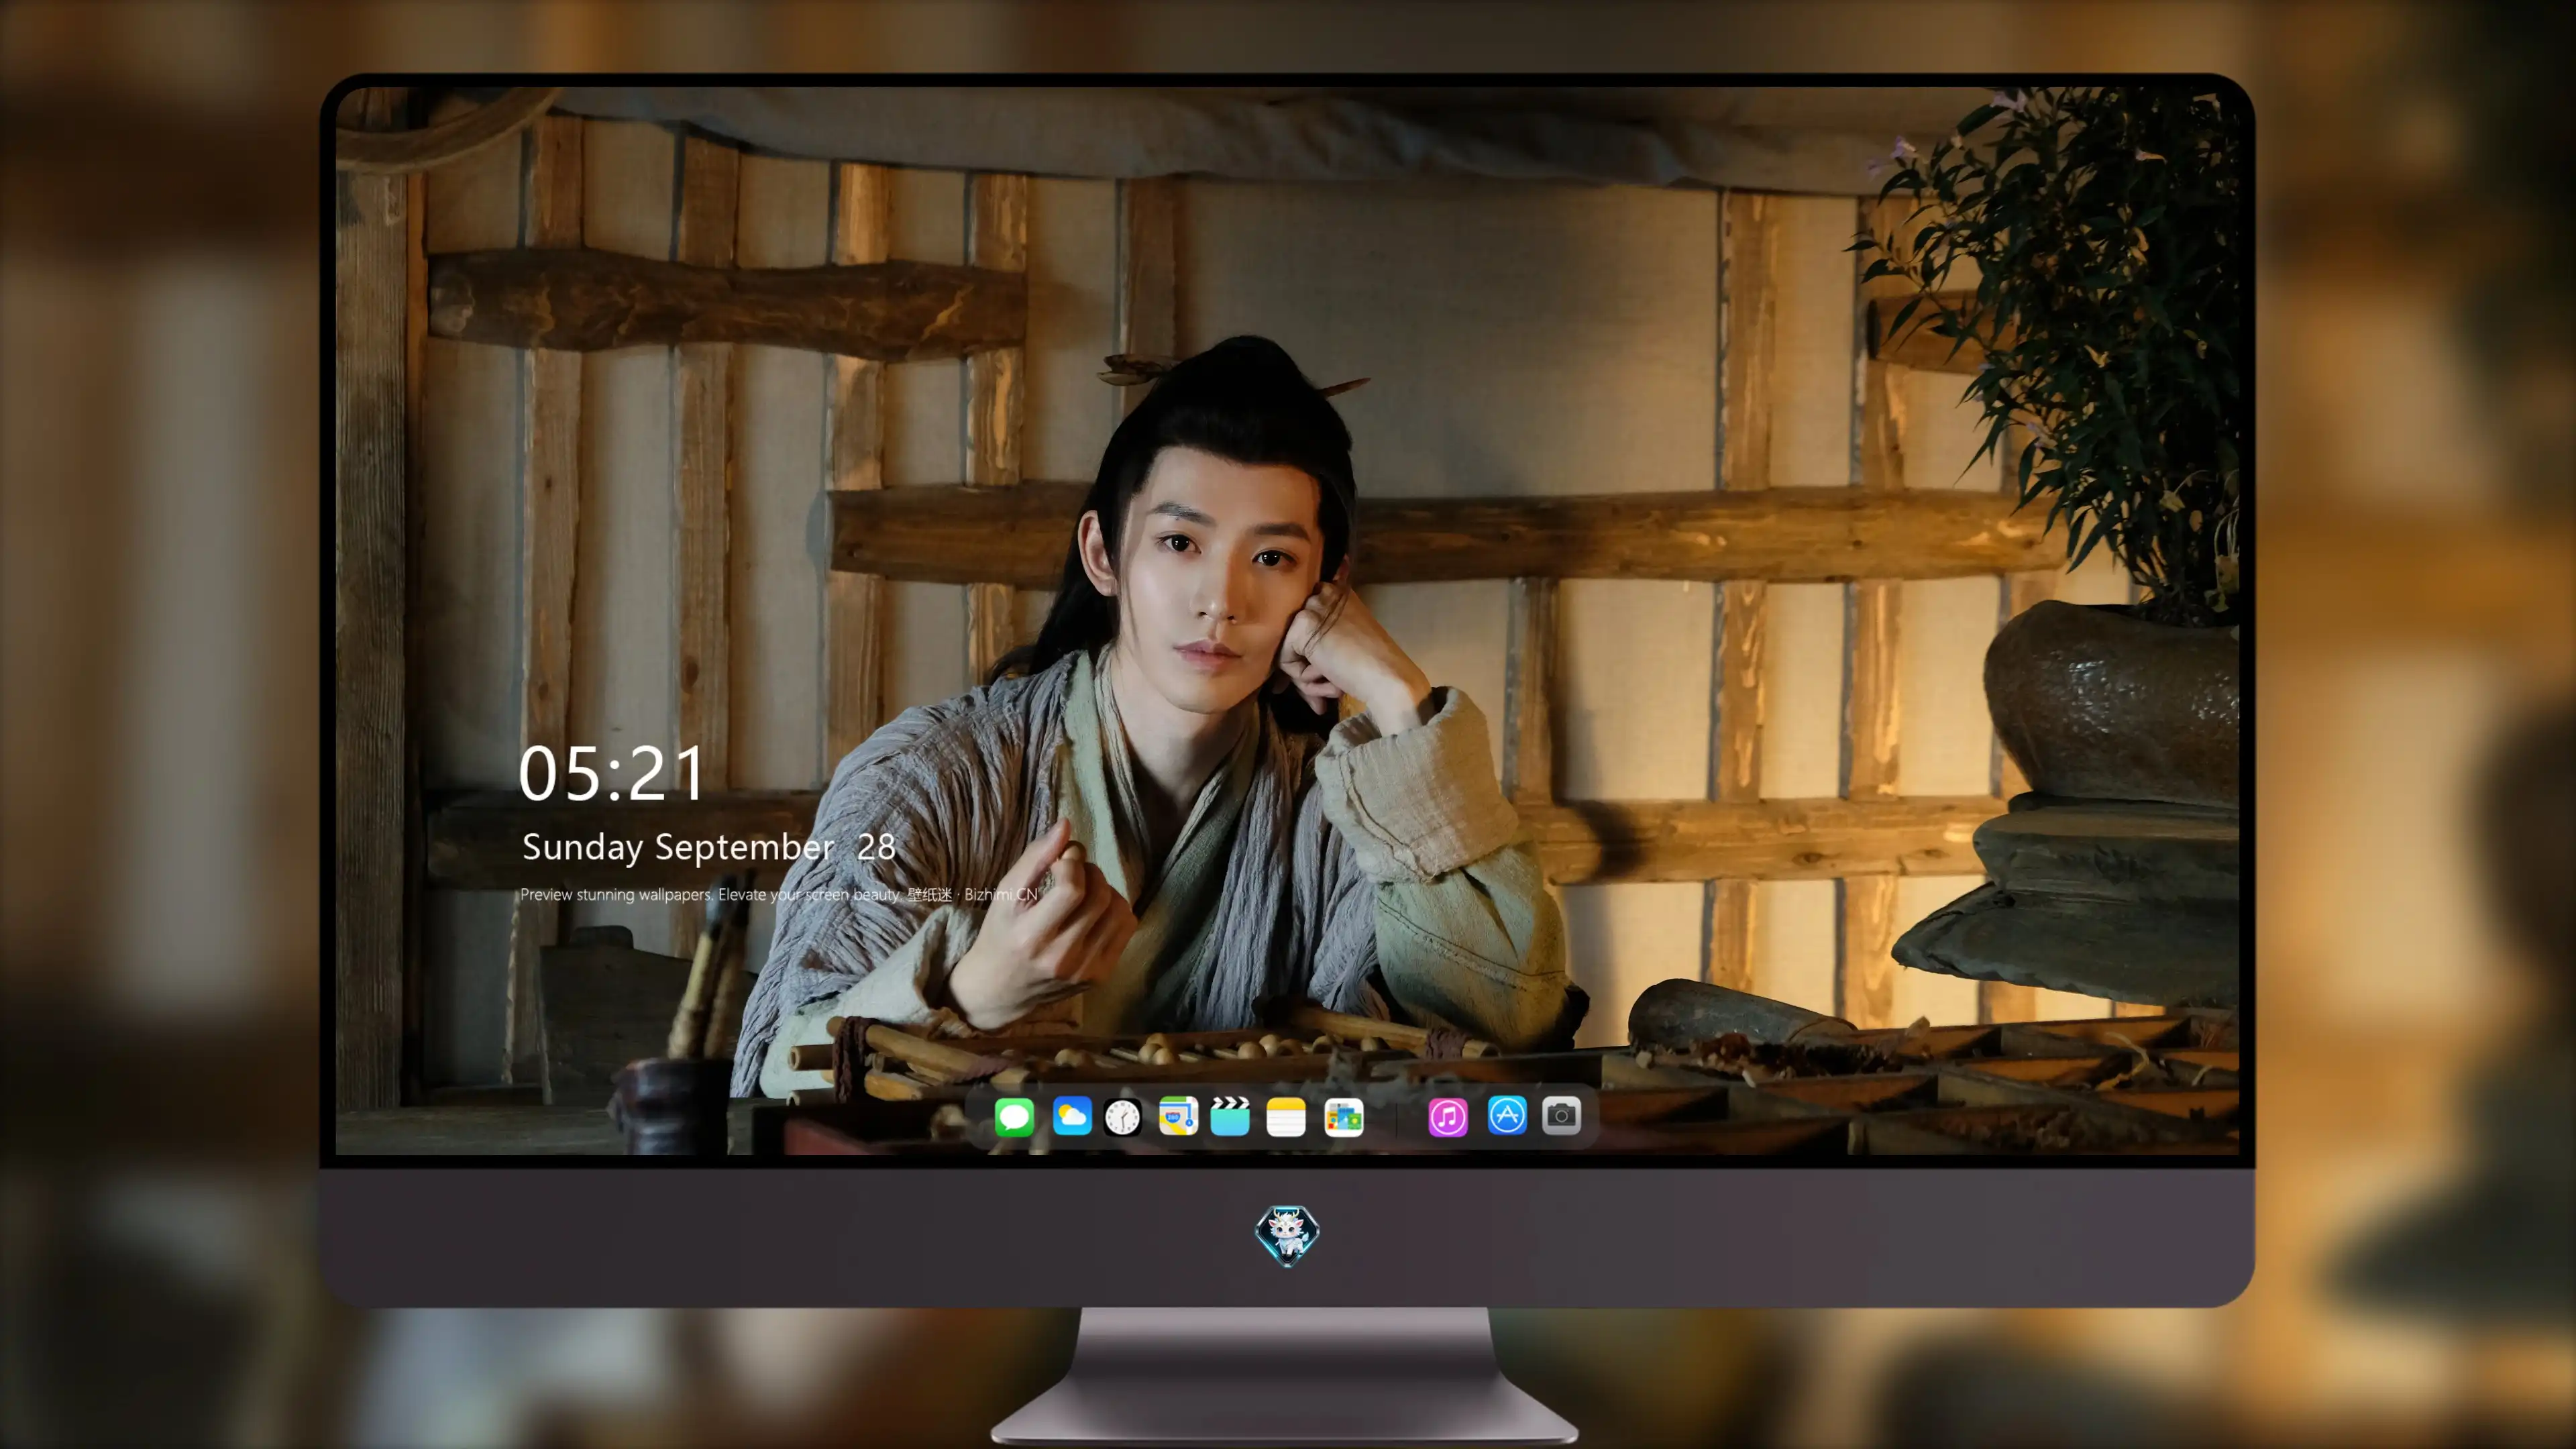Open the yellow Notes app

1286,1116
